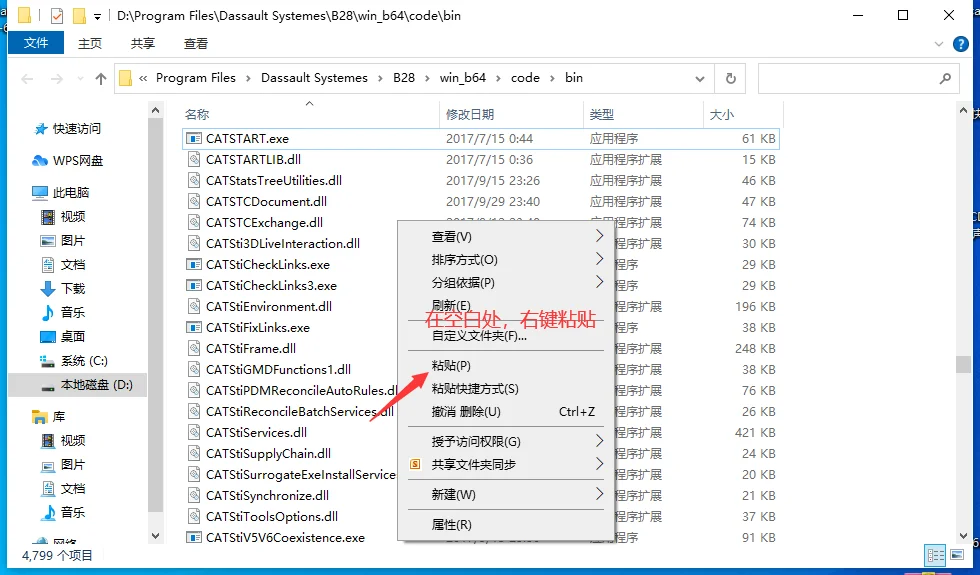Open address bar history dropdown
The height and width of the screenshot is (575, 980).
pyautogui.click(x=700, y=79)
